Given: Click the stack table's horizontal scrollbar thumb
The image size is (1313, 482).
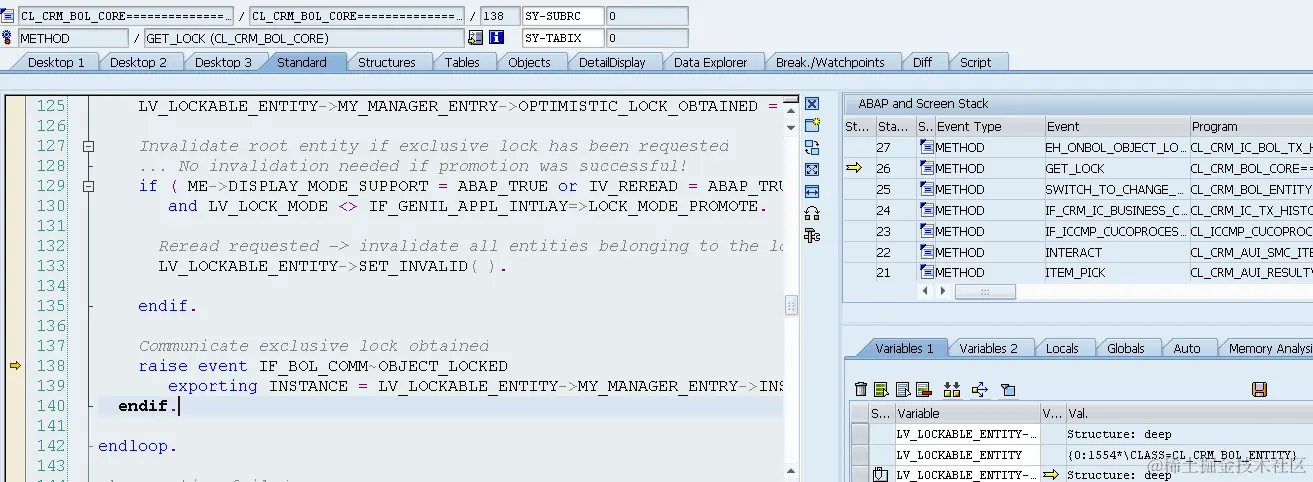Looking at the screenshot, I should [985, 292].
